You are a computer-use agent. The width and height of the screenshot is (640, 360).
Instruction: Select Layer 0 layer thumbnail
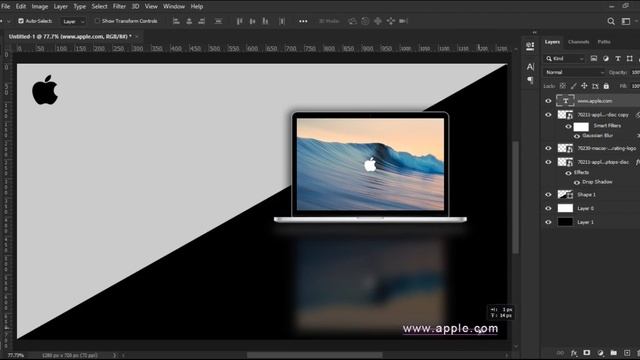coord(565,208)
